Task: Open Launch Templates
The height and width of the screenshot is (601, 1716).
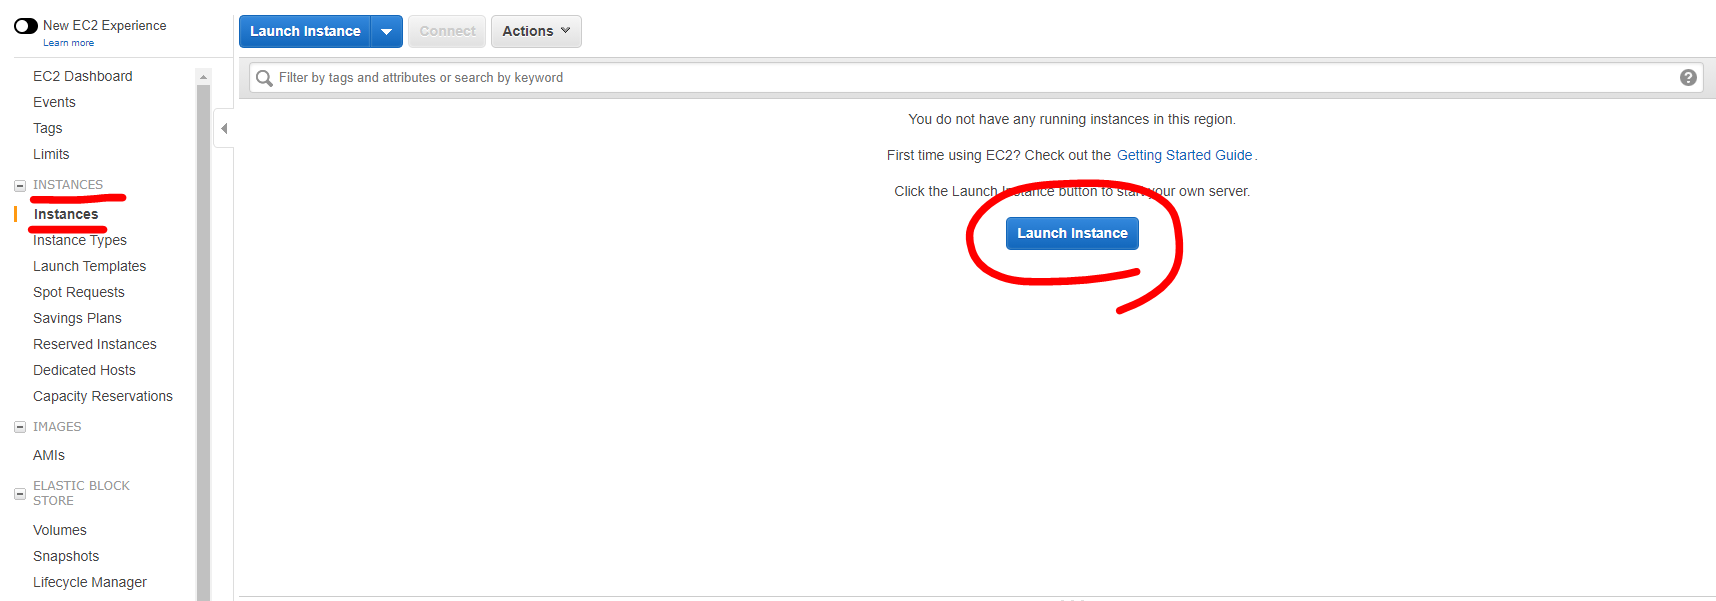Action: (x=89, y=266)
